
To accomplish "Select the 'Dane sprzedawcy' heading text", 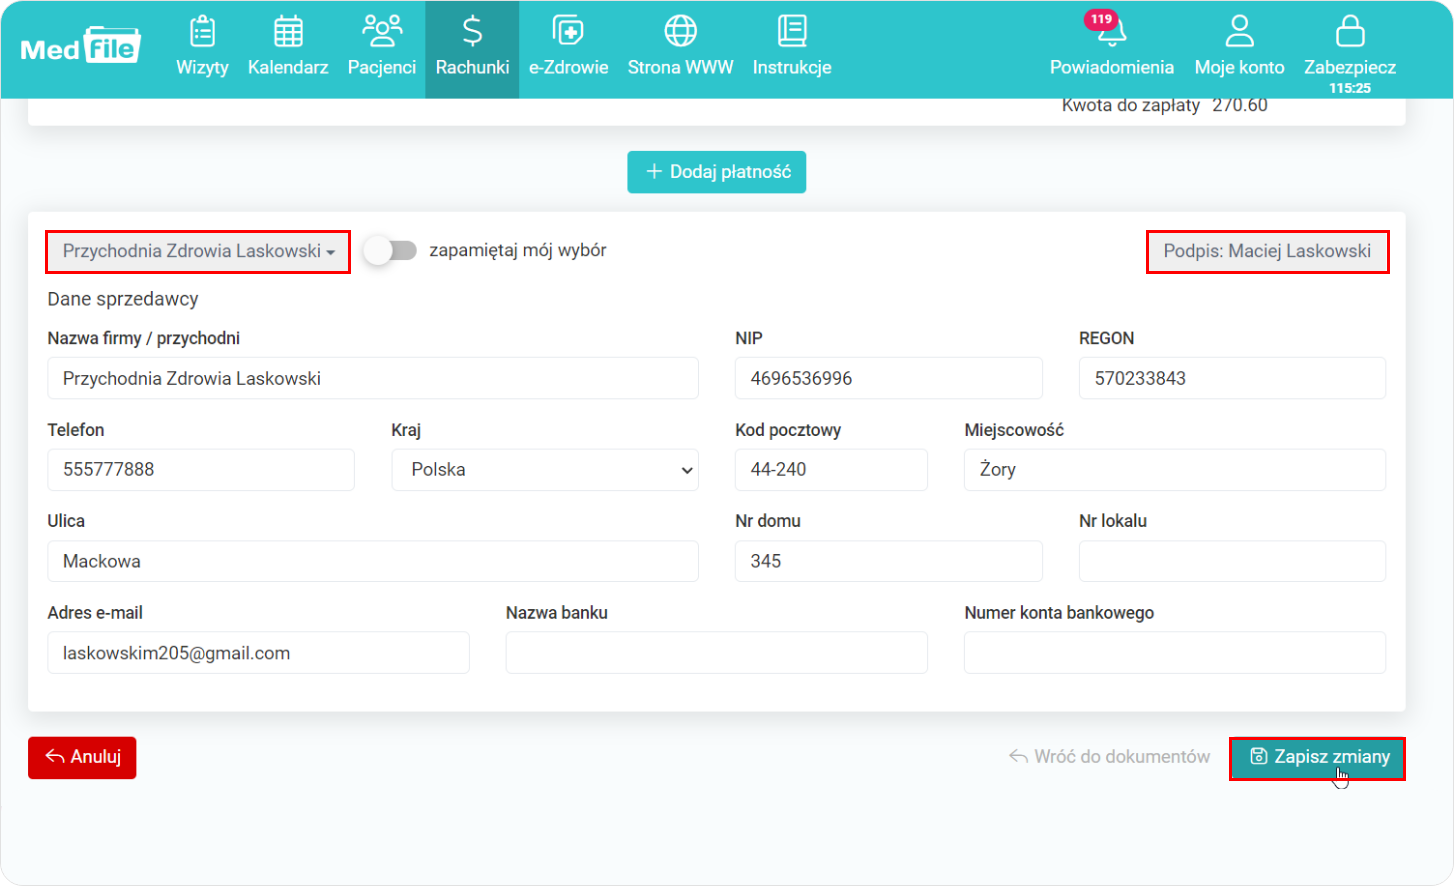I will click(x=123, y=299).
